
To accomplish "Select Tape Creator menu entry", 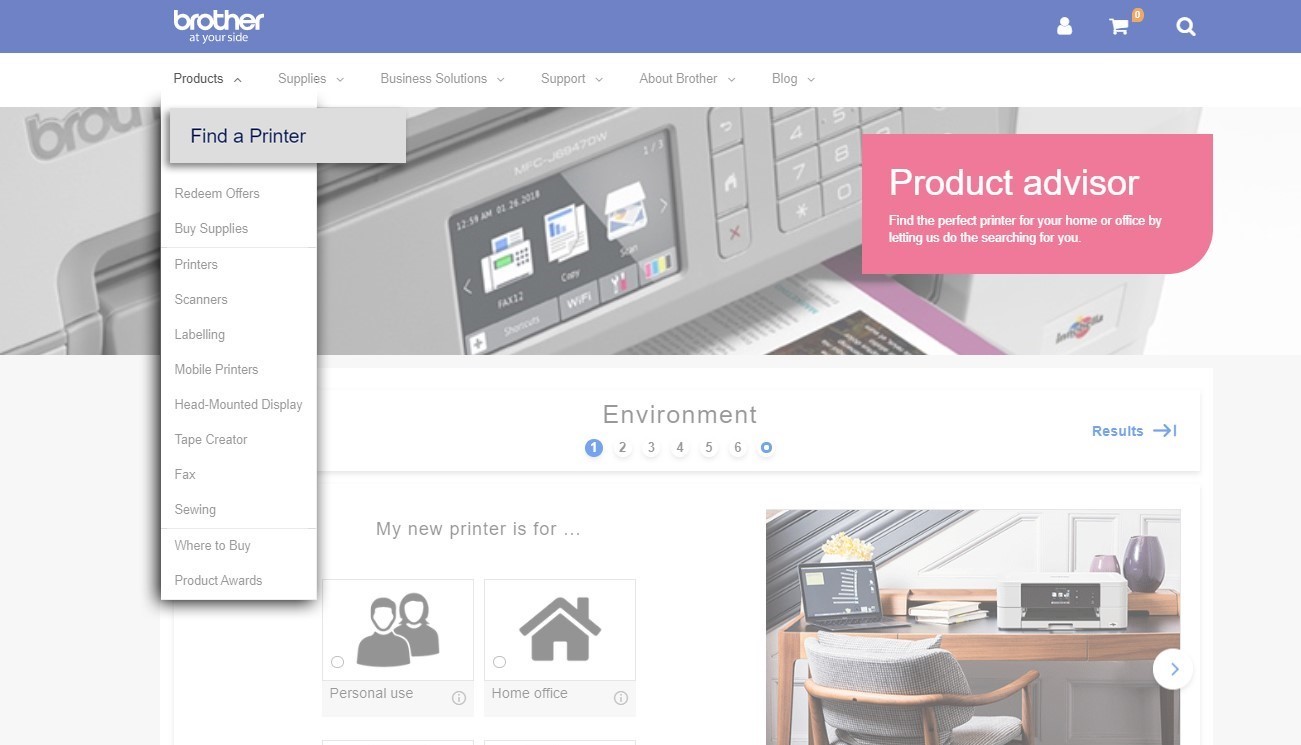I will 211,439.
